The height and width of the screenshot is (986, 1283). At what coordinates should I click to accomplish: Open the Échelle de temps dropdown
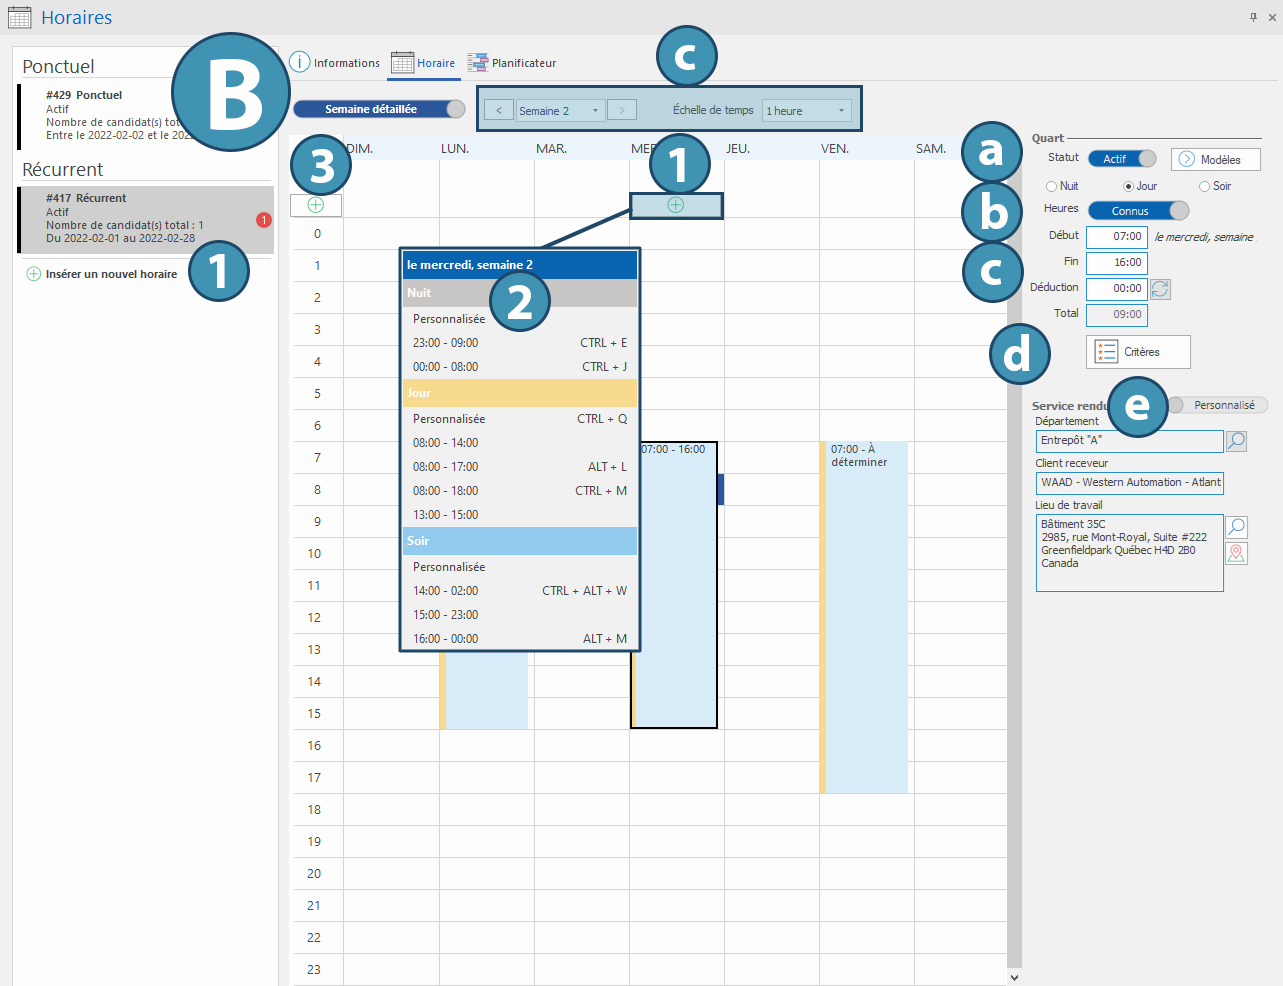point(806,111)
